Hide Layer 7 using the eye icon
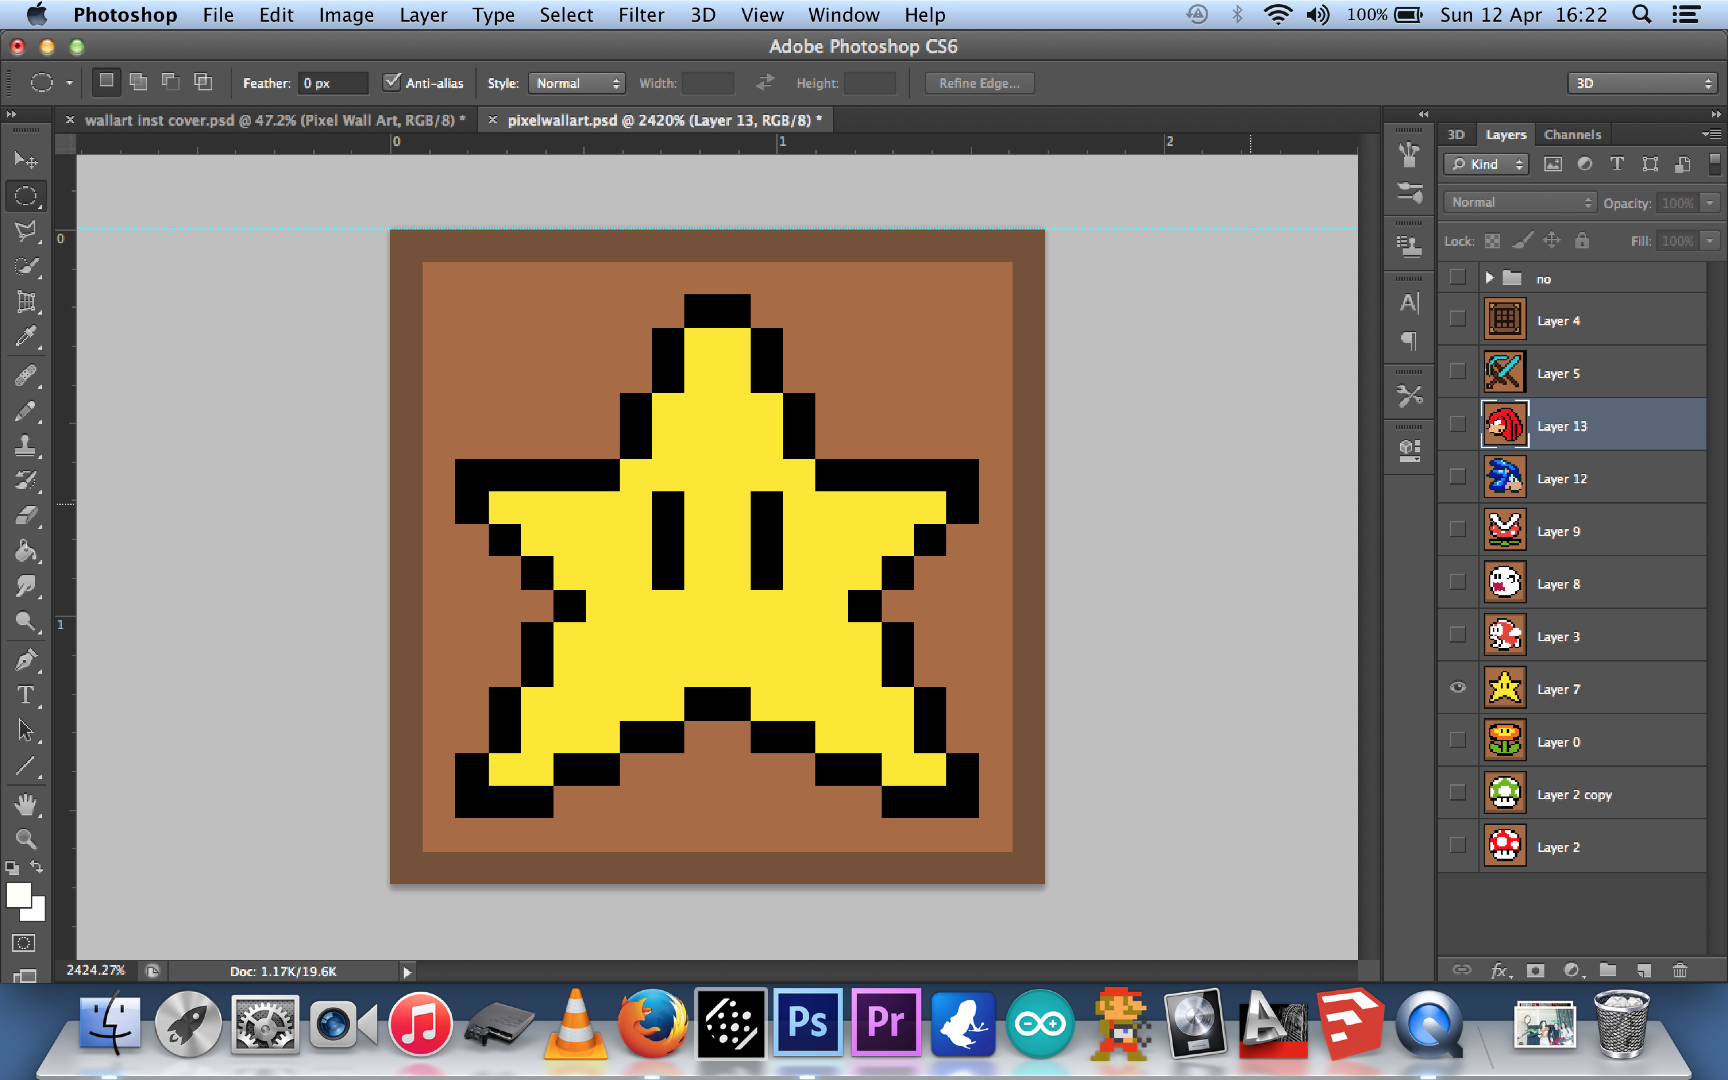This screenshot has height=1080, width=1728. point(1458,688)
